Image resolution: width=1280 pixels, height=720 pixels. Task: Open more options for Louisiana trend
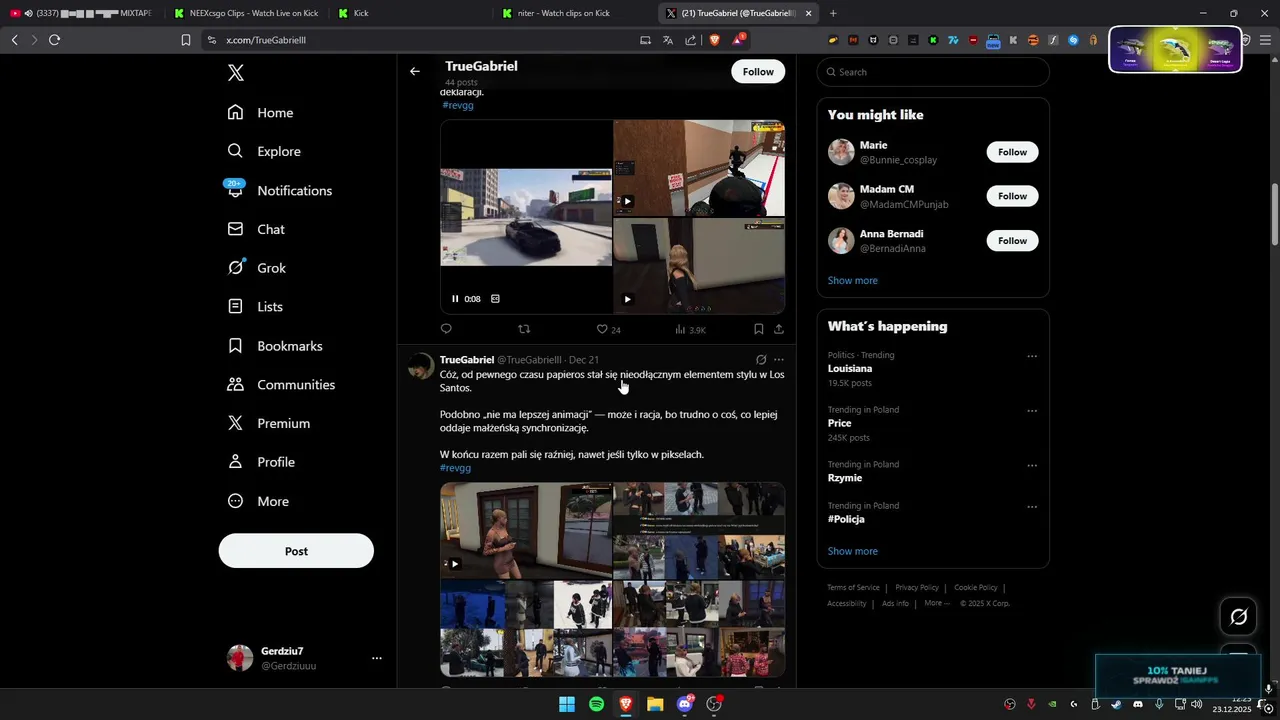coord(1032,356)
